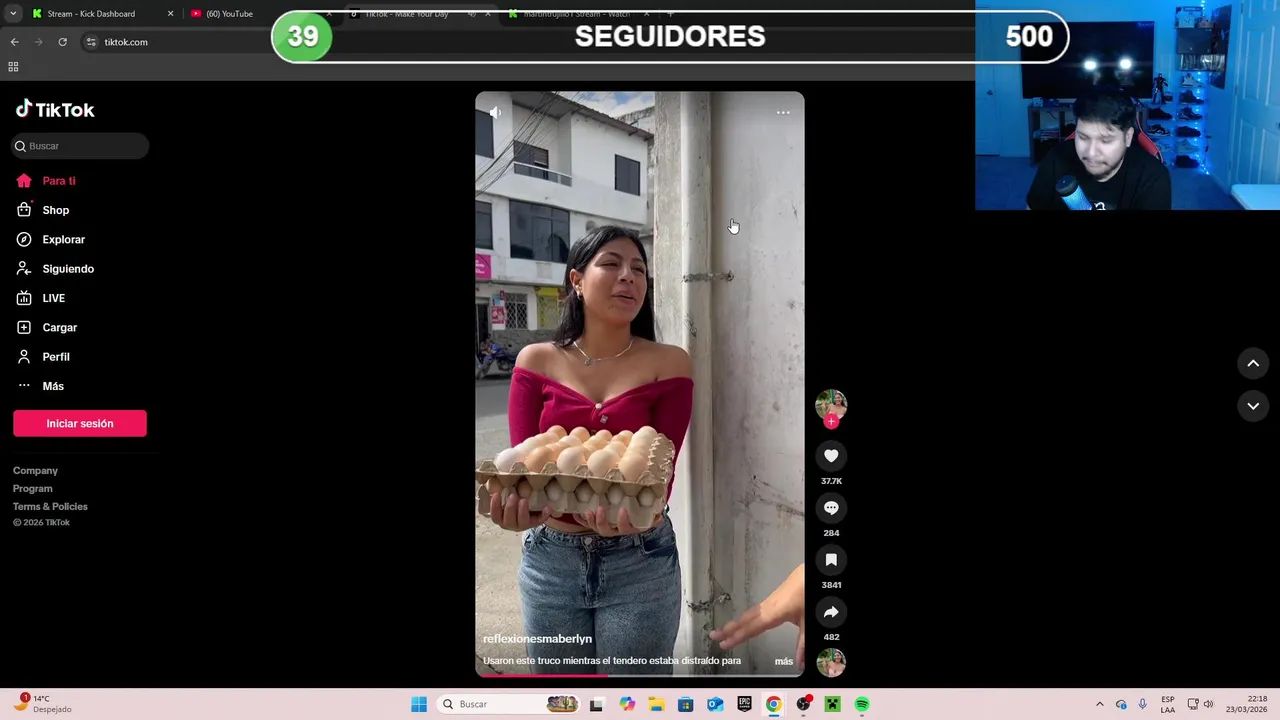Open the Company footer link
The image size is (1280, 720).
point(35,470)
